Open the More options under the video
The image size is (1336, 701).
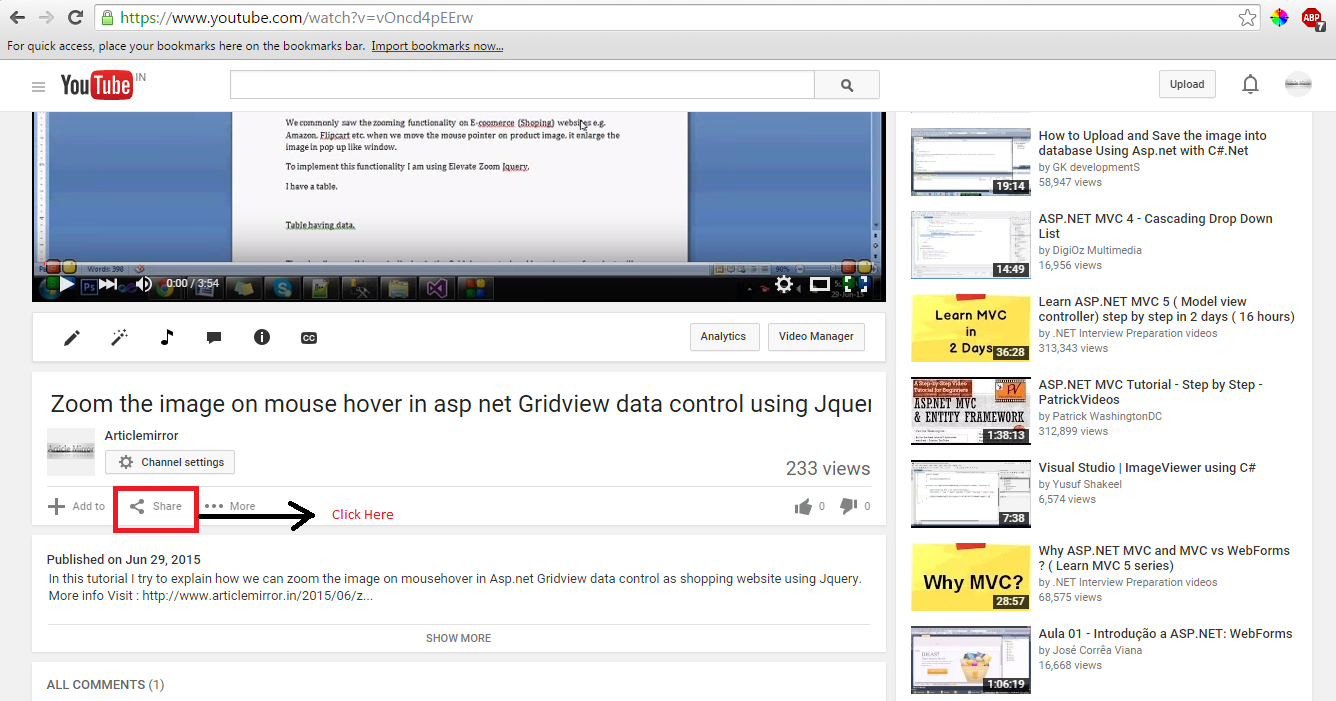coord(230,506)
